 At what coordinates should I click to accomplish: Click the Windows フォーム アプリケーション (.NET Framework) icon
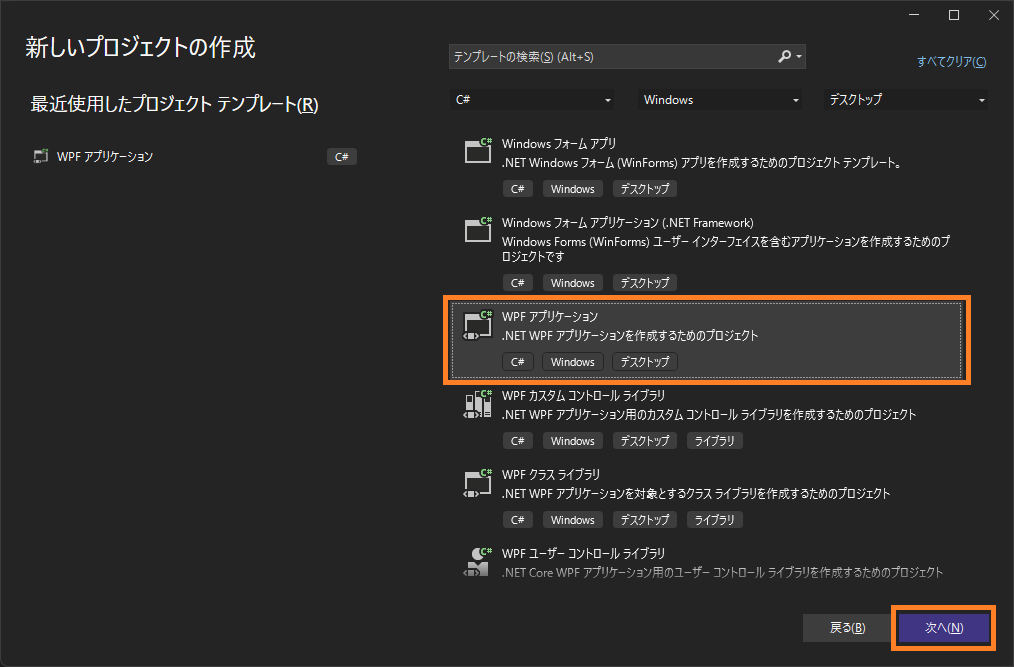478,229
